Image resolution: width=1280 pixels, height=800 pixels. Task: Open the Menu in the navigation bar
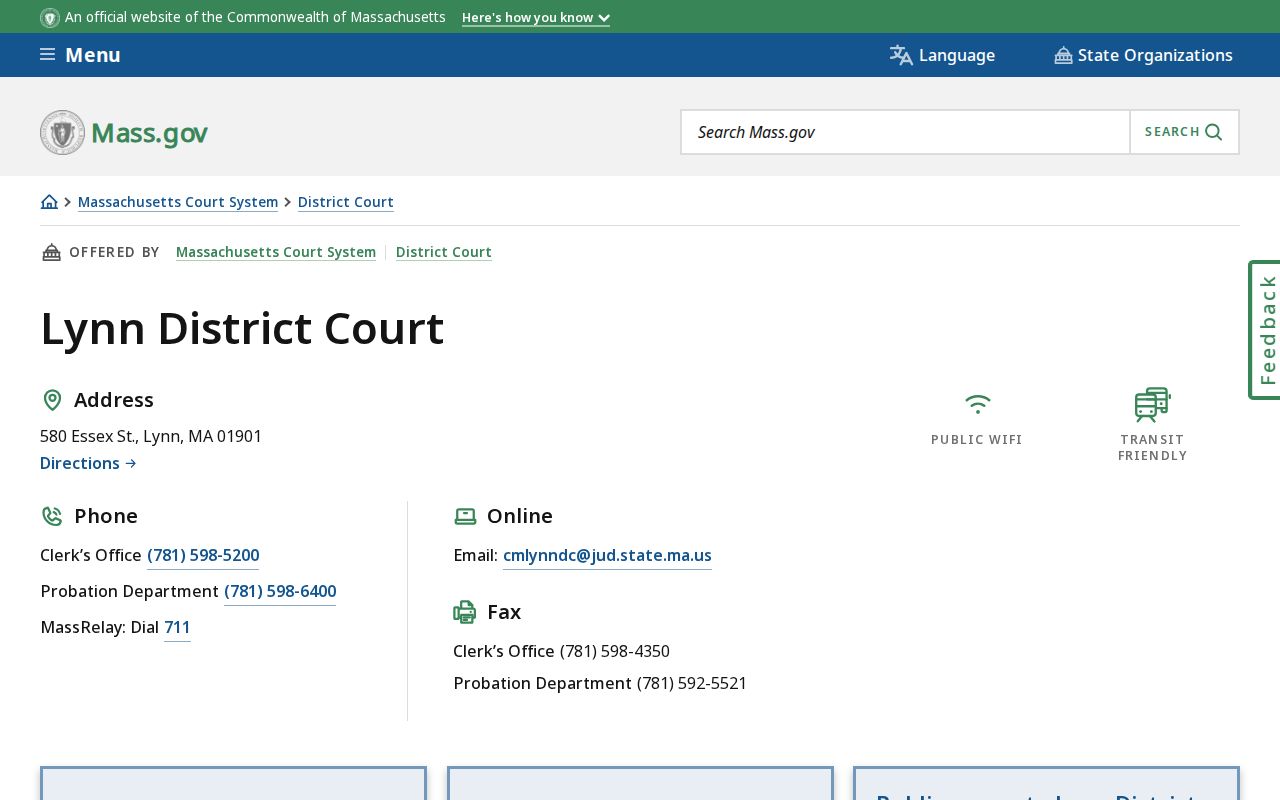[80, 55]
